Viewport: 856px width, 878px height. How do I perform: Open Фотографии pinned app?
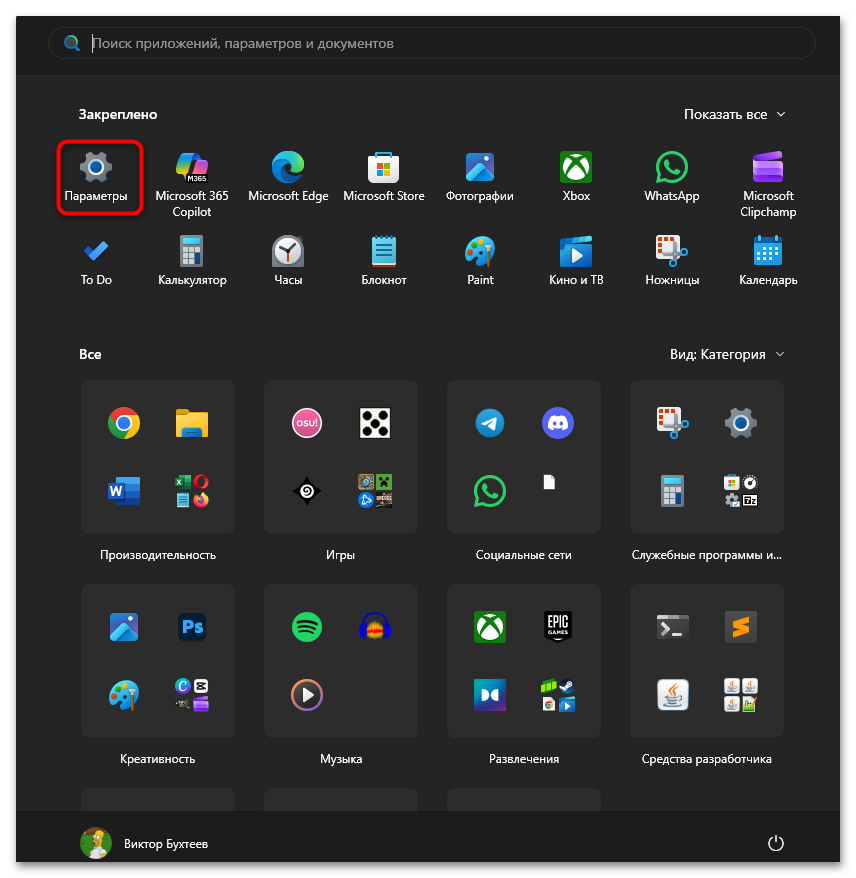click(x=480, y=177)
